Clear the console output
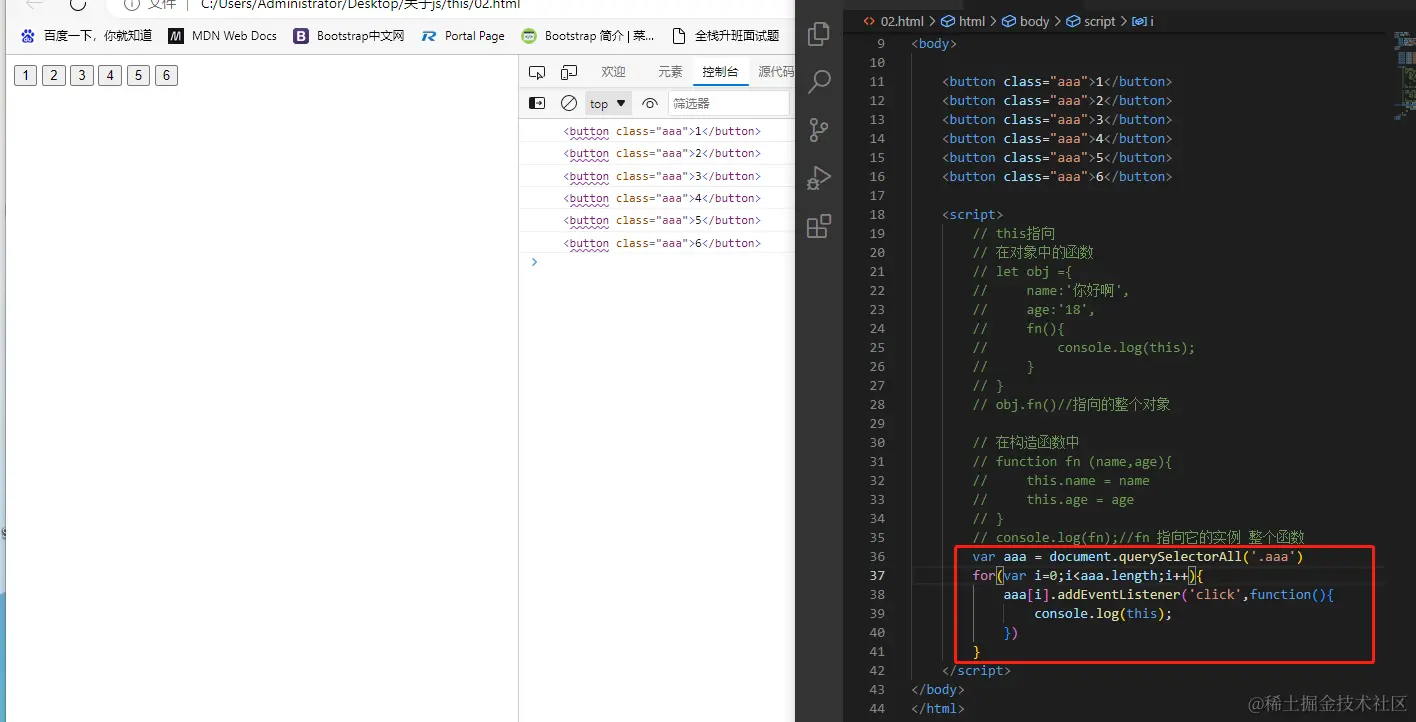 [x=569, y=103]
